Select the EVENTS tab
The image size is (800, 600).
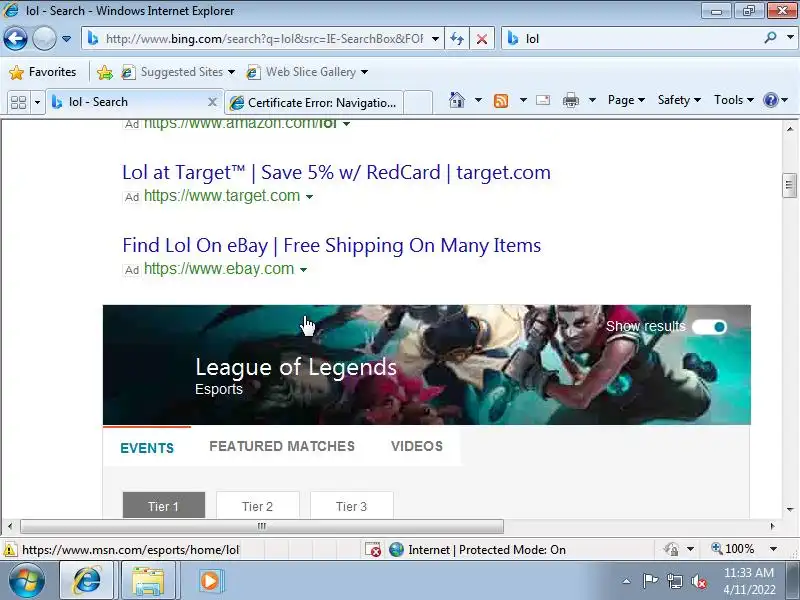[147, 448]
